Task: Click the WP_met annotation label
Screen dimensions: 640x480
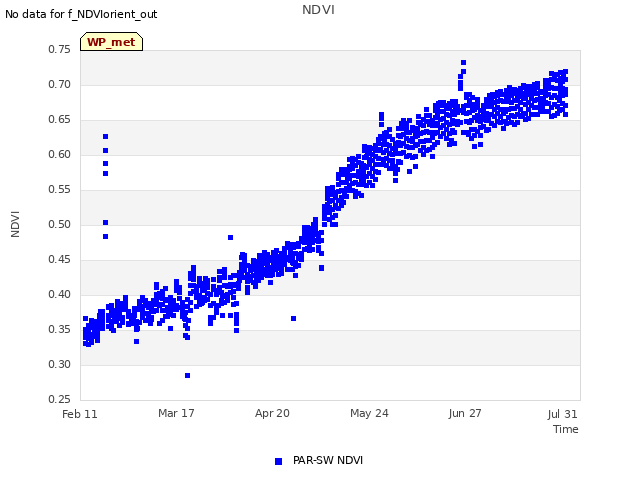Action: point(111,42)
